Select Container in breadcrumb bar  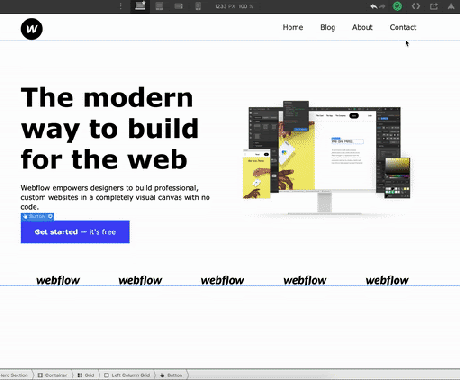[x=52, y=375]
